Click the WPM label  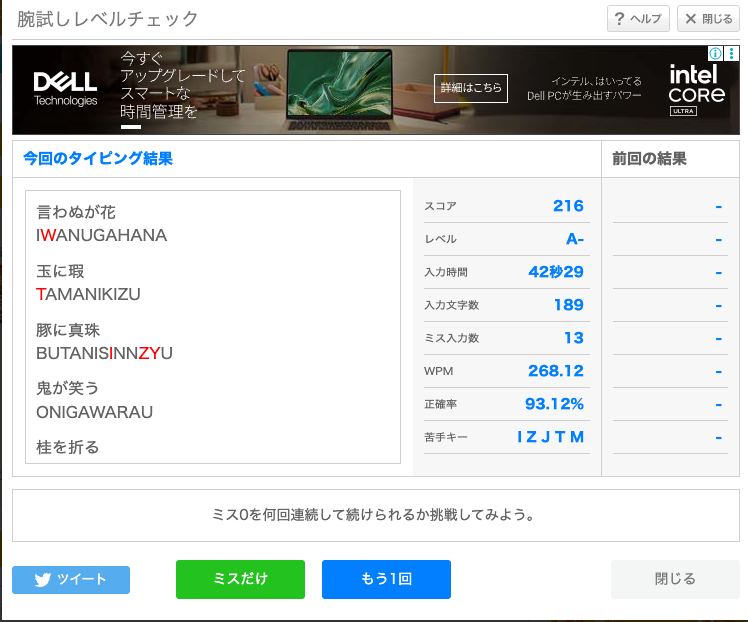[438, 371]
